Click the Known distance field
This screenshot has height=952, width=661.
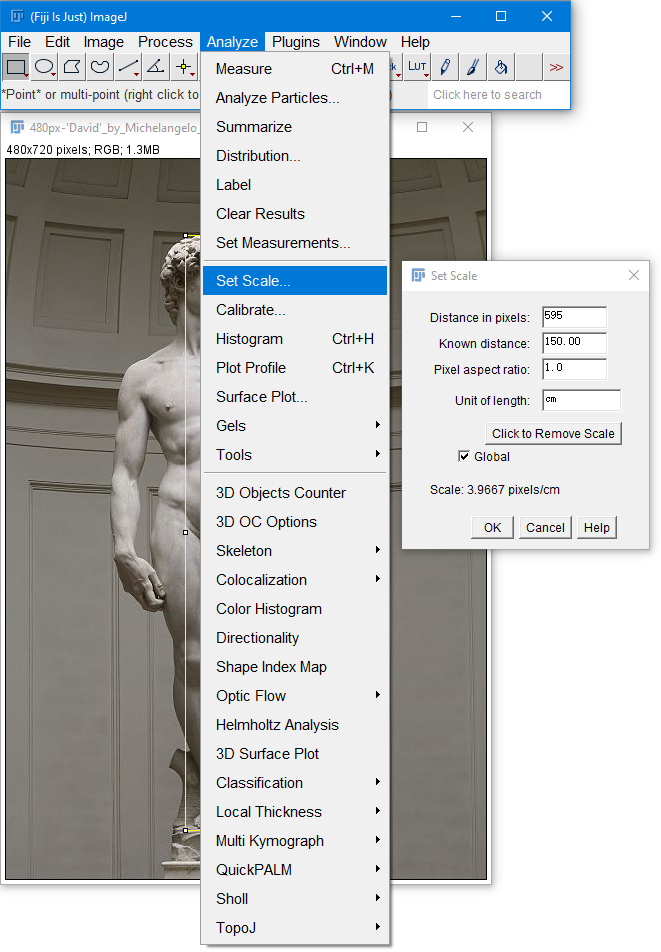(574, 343)
